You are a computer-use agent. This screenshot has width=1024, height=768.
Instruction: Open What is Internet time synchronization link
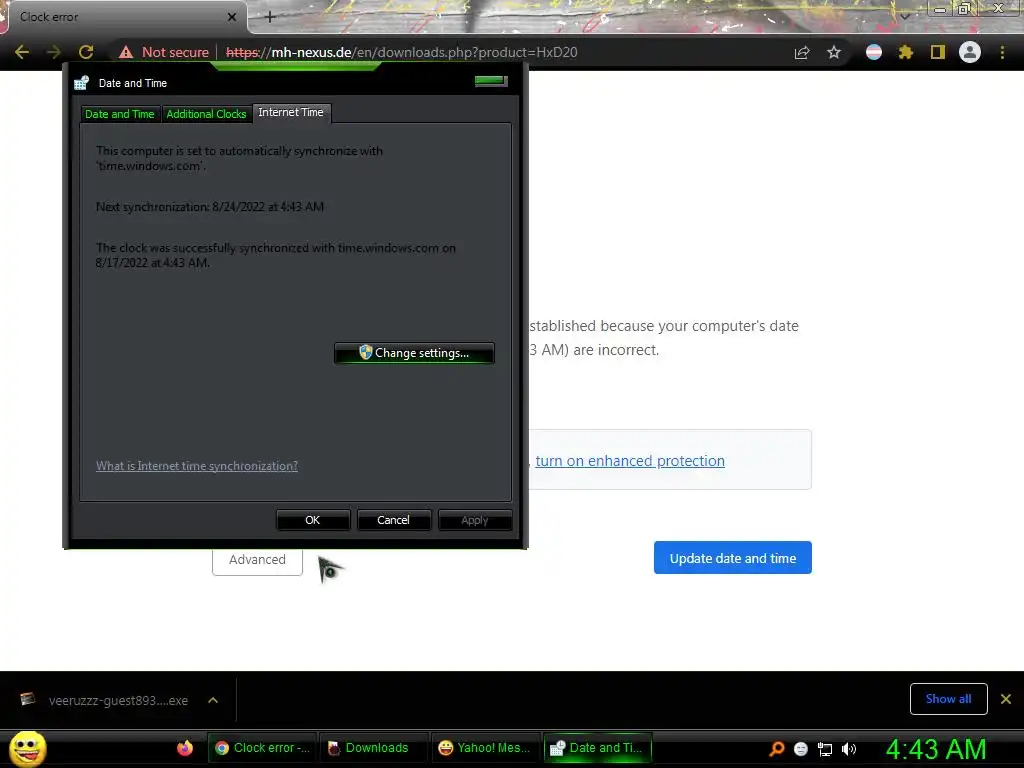197,466
